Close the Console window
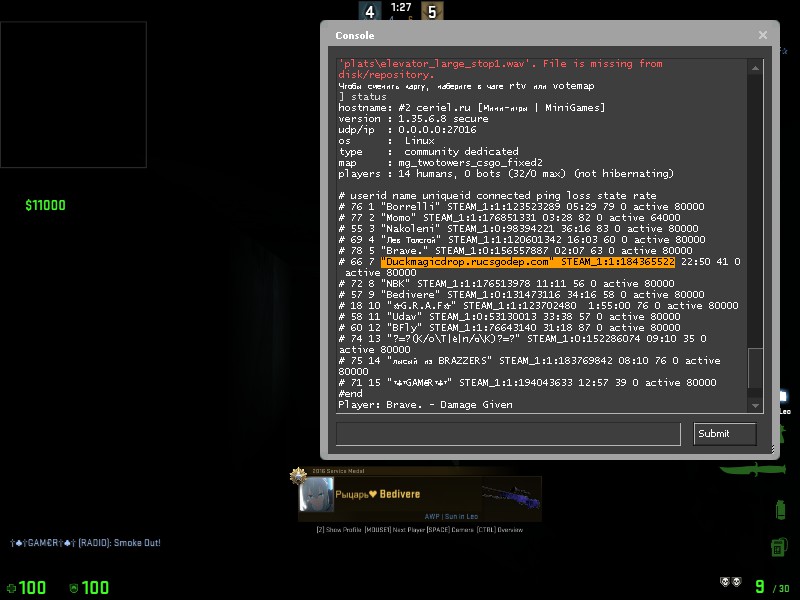 coord(763,35)
